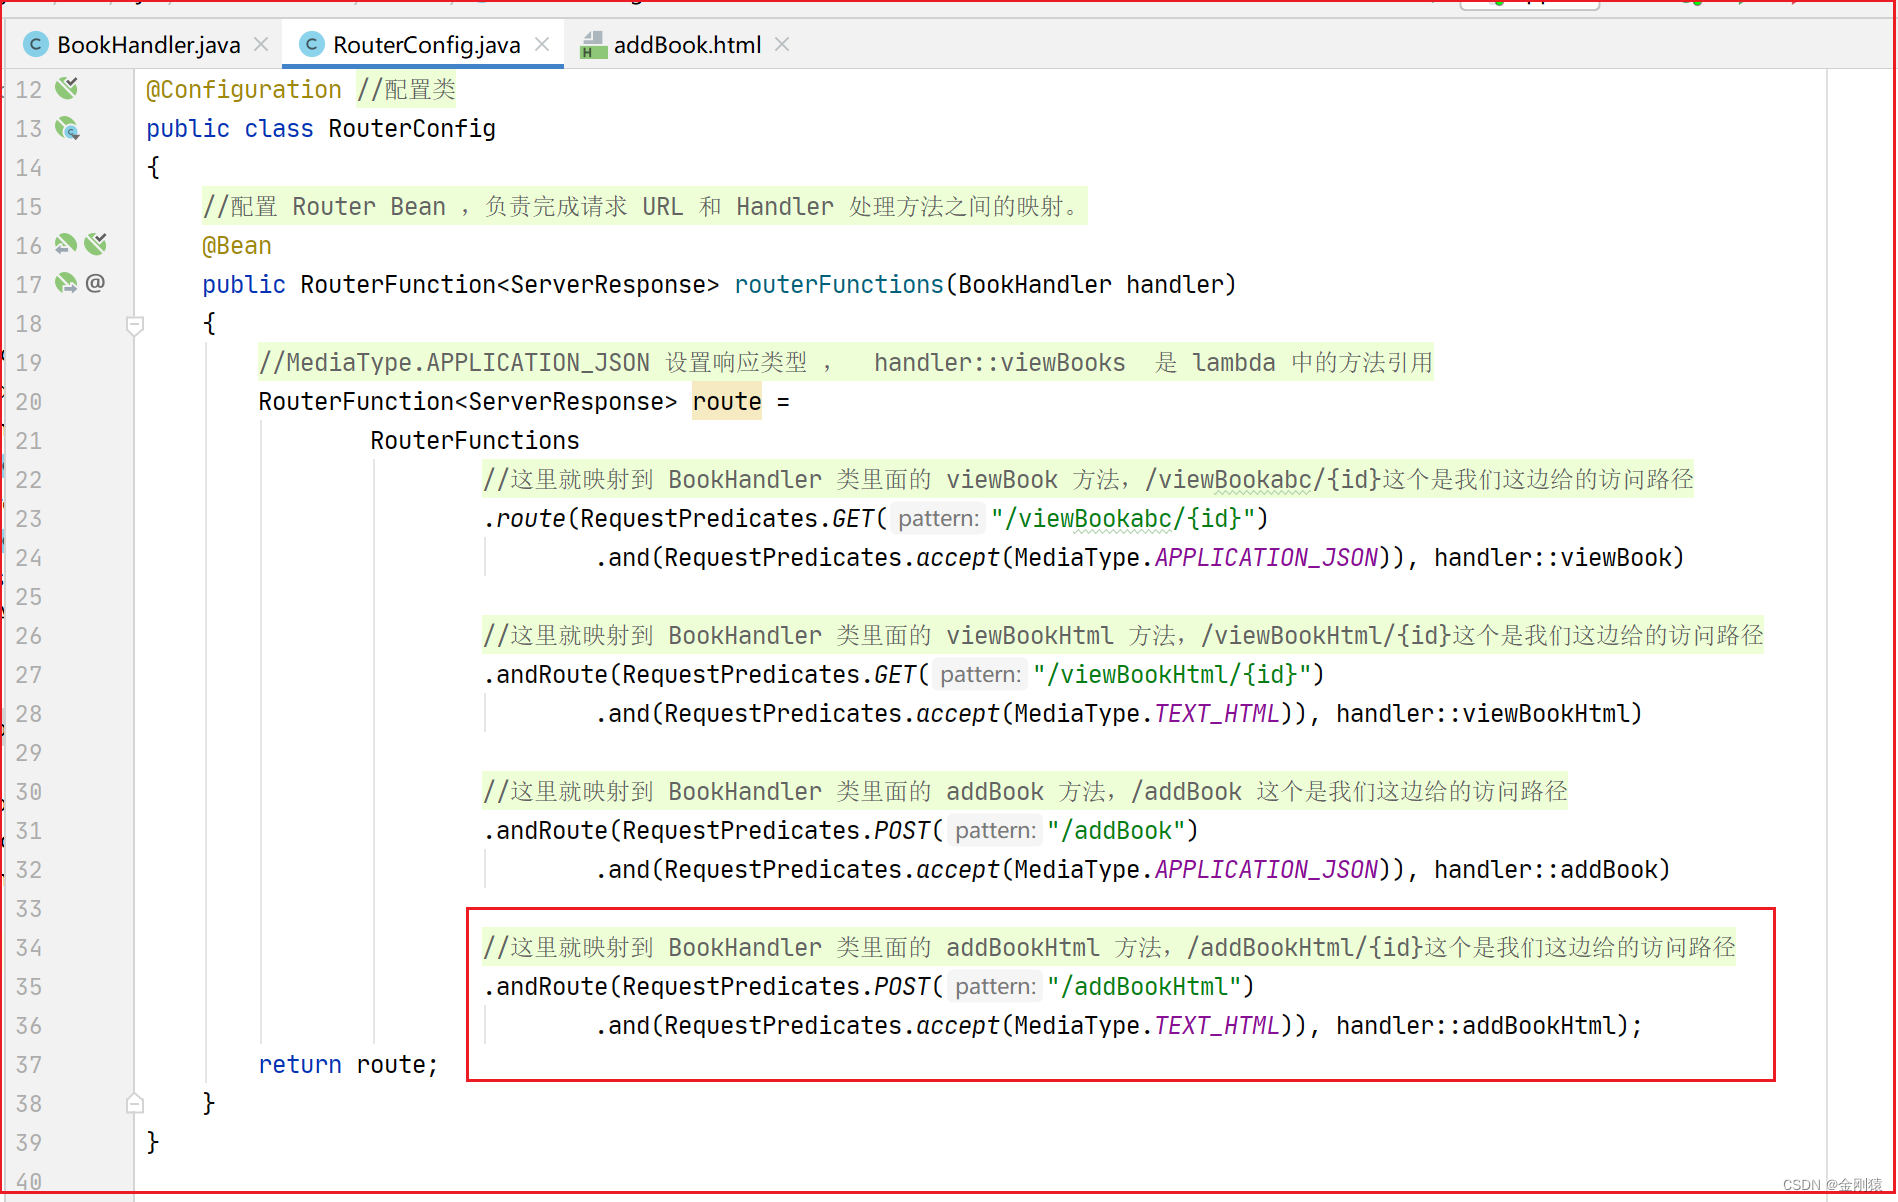This screenshot has width=1898, height=1202.
Task: Click the @ annotation gutter icon on line 17
Action: (x=95, y=283)
